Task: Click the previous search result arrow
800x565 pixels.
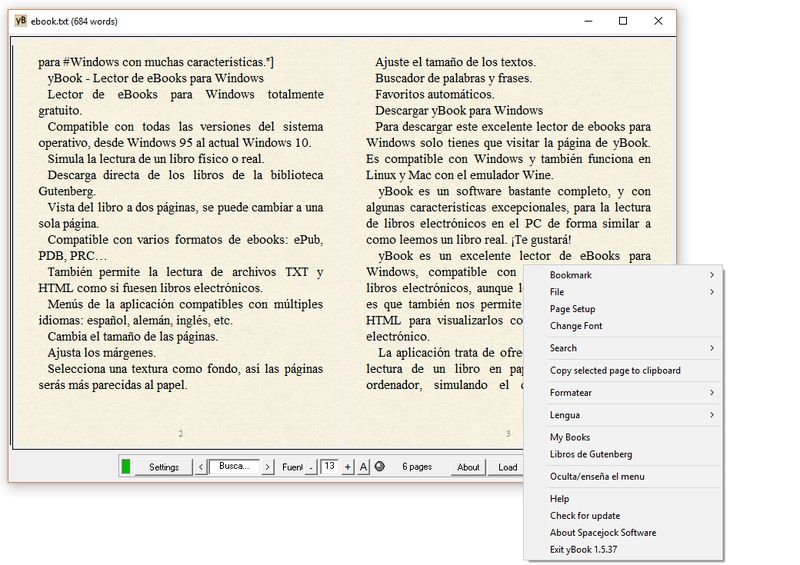Action: tap(201, 467)
